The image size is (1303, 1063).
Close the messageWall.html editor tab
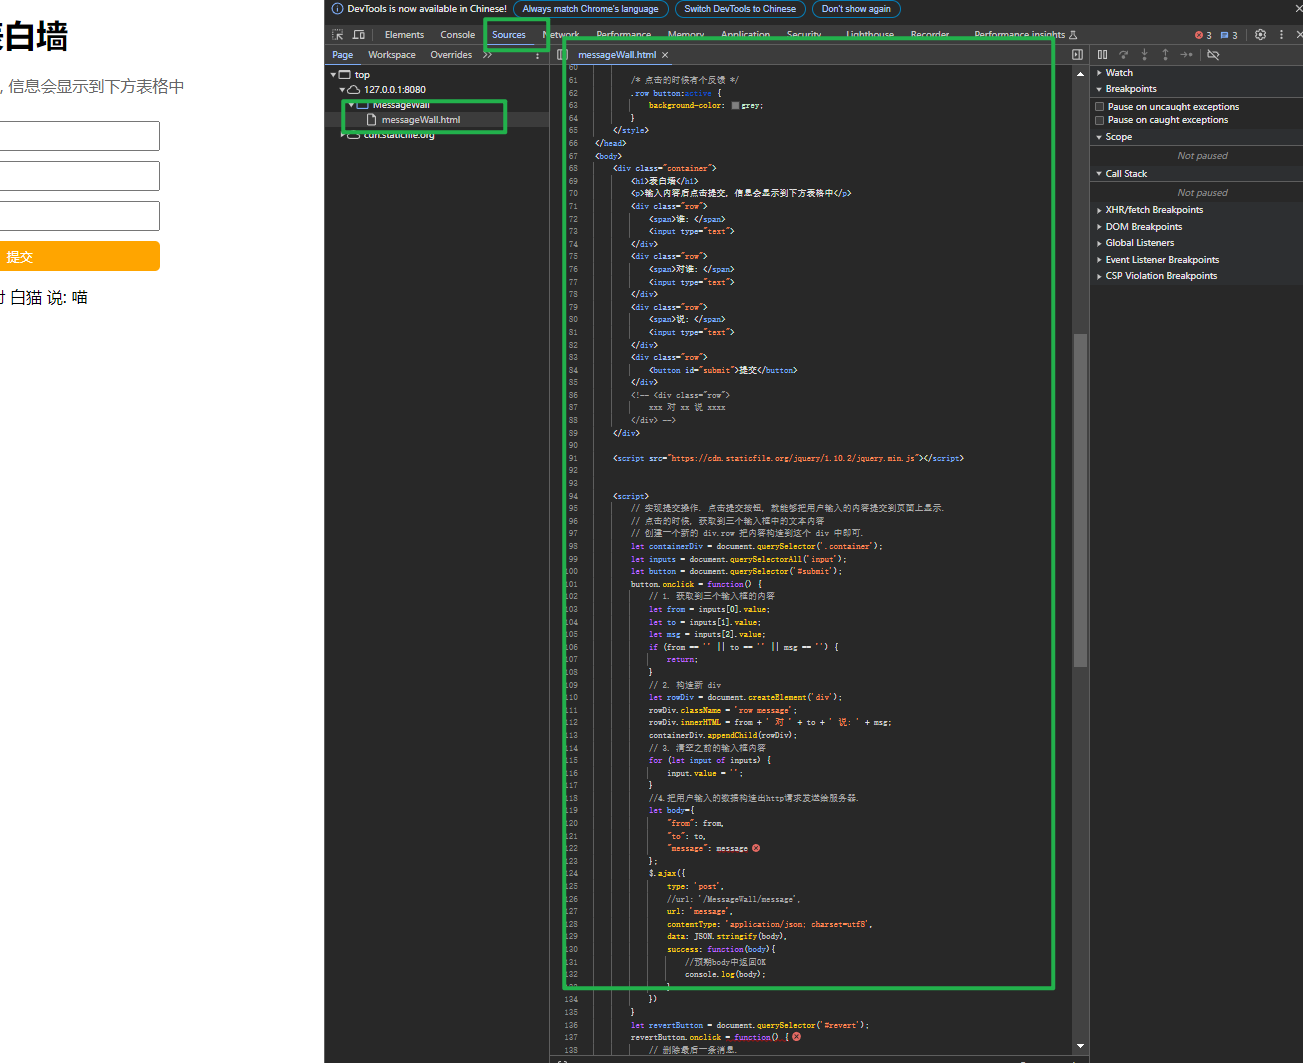665,55
